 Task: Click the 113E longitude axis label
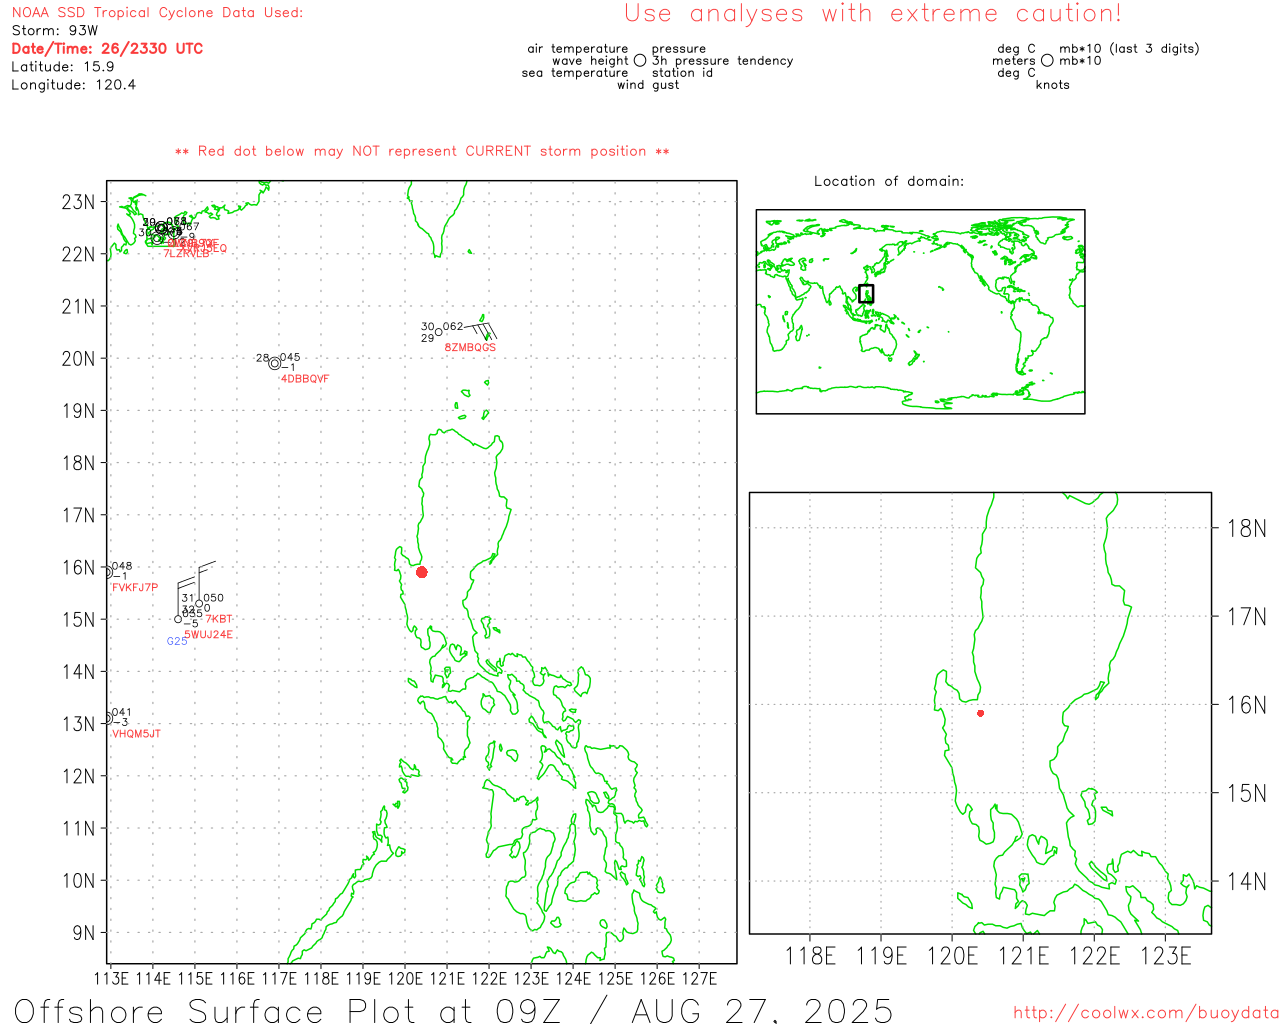pyautogui.click(x=111, y=978)
